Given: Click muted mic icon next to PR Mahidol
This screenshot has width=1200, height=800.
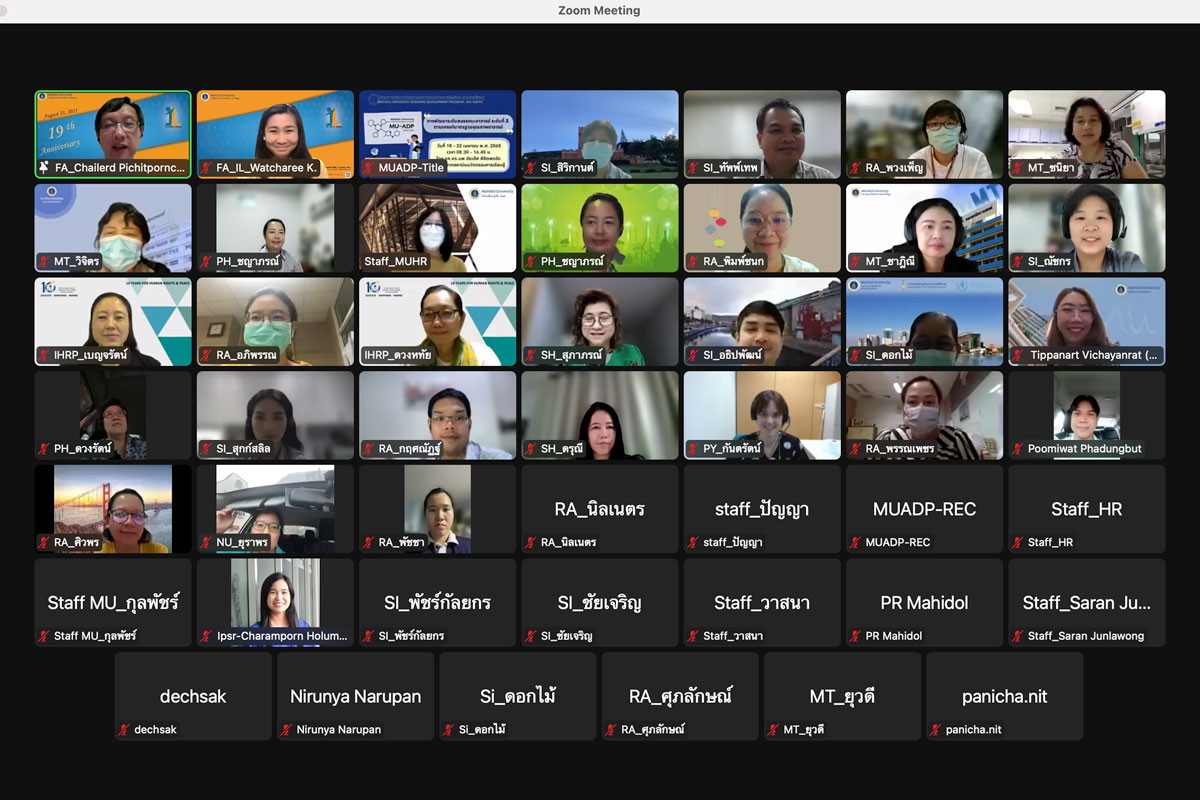Looking at the screenshot, I should pos(856,636).
